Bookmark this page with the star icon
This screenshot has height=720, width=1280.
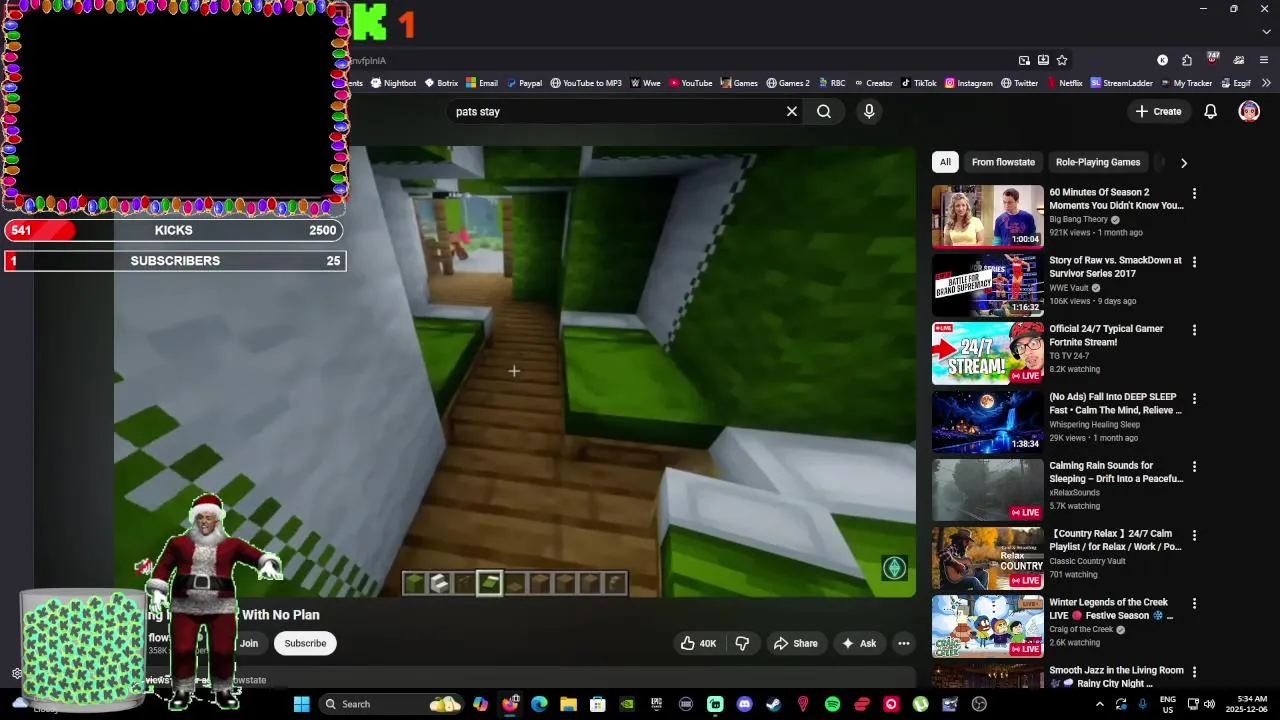tap(1062, 60)
